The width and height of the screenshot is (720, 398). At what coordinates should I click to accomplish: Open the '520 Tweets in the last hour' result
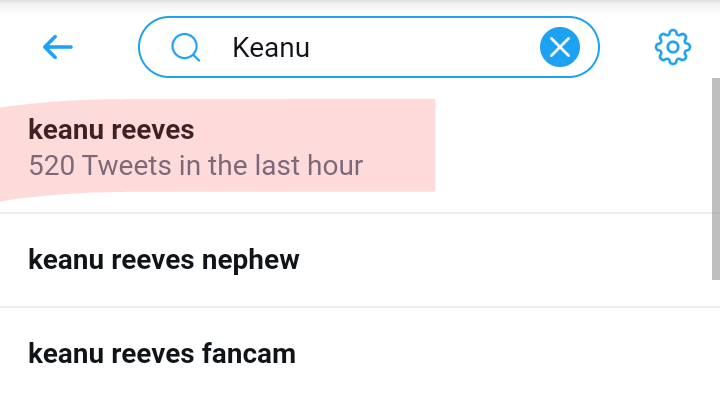pyautogui.click(x=196, y=166)
